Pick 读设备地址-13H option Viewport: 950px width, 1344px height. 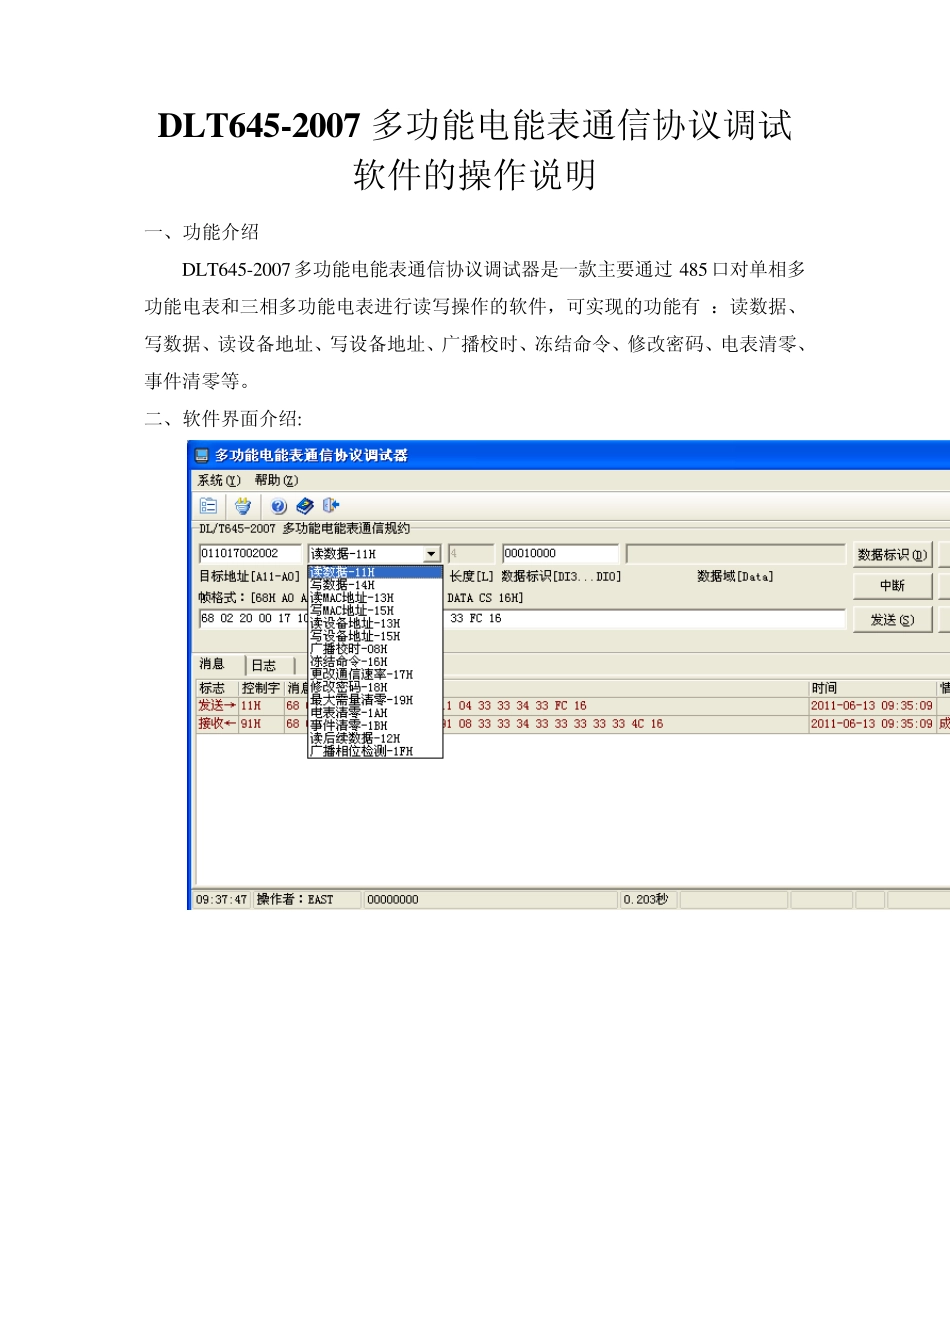coord(375,623)
